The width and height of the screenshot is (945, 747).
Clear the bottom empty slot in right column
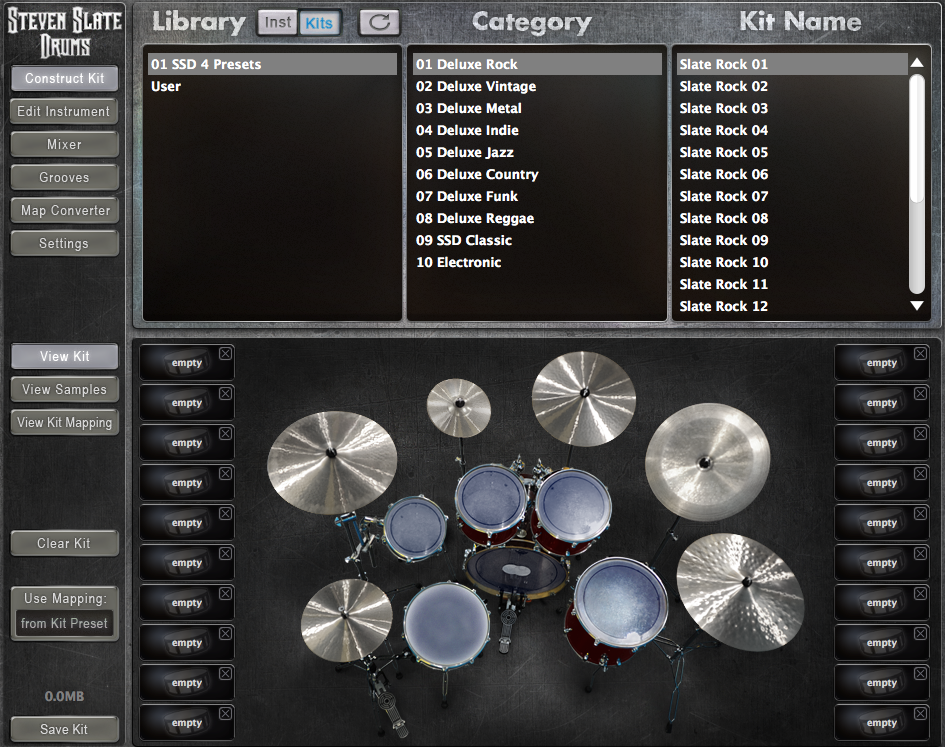click(920, 714)
